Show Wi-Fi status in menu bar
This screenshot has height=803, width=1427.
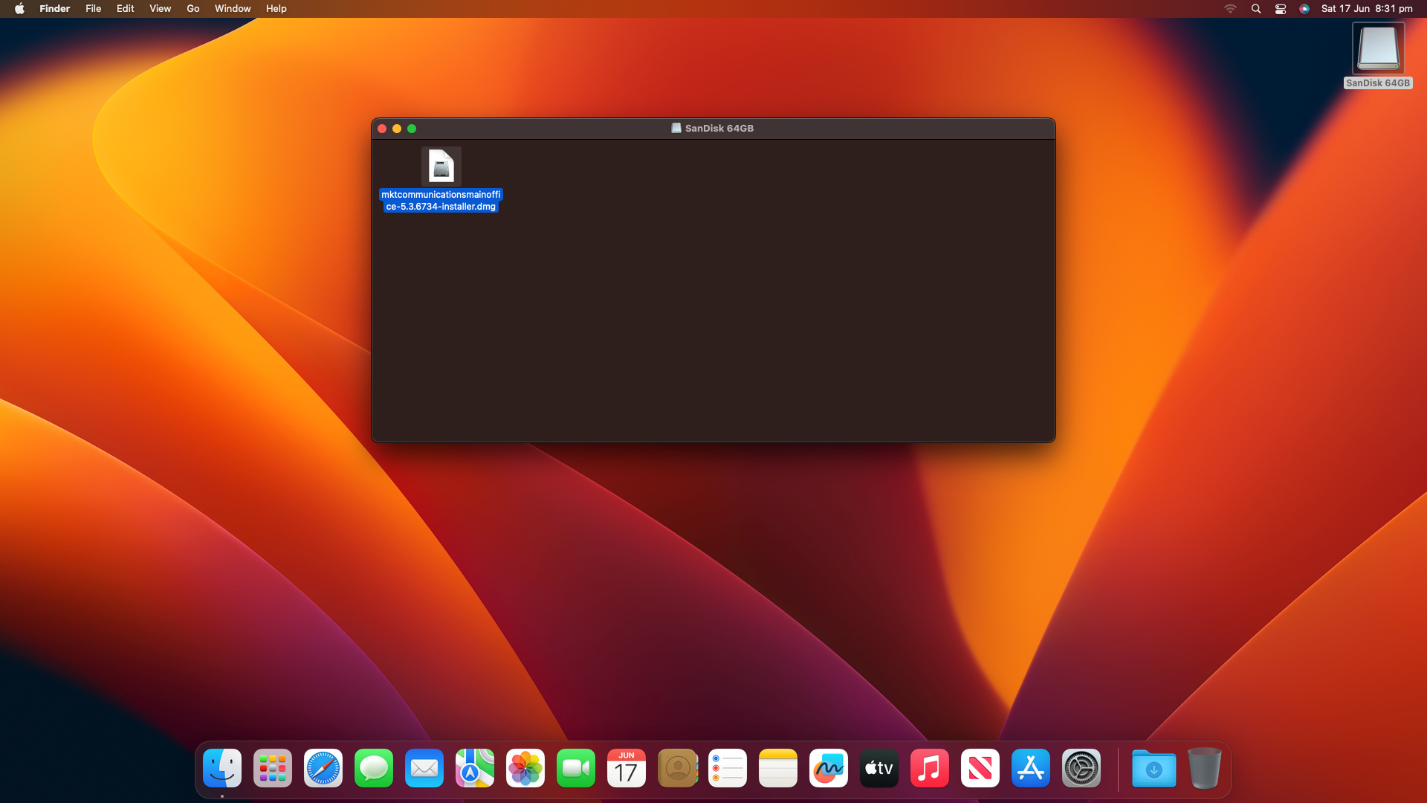coord(1230,8)
